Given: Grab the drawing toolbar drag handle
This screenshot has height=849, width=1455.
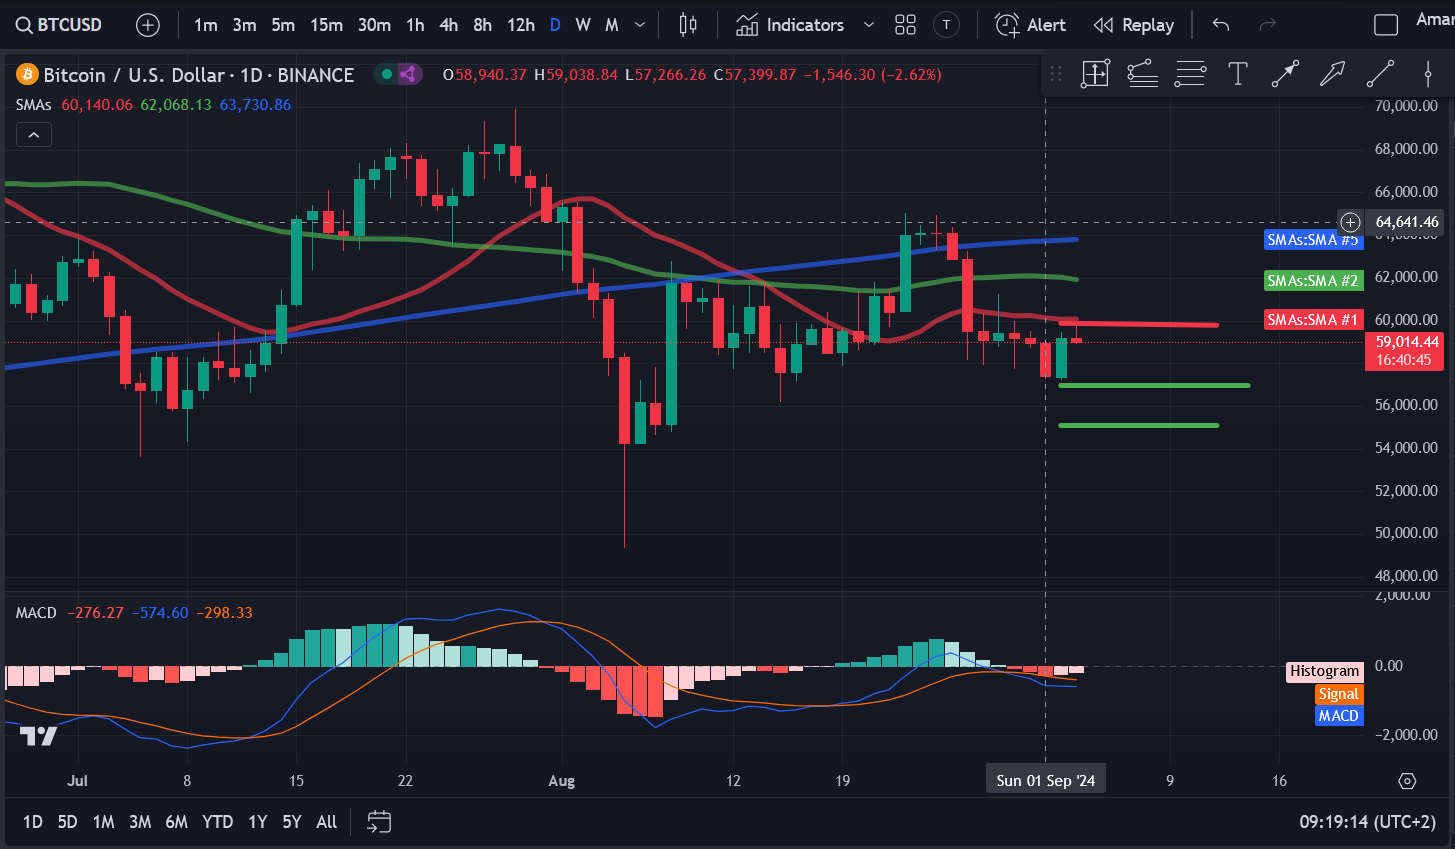Looking at the screenshot, I should (x=1056, y=73).
